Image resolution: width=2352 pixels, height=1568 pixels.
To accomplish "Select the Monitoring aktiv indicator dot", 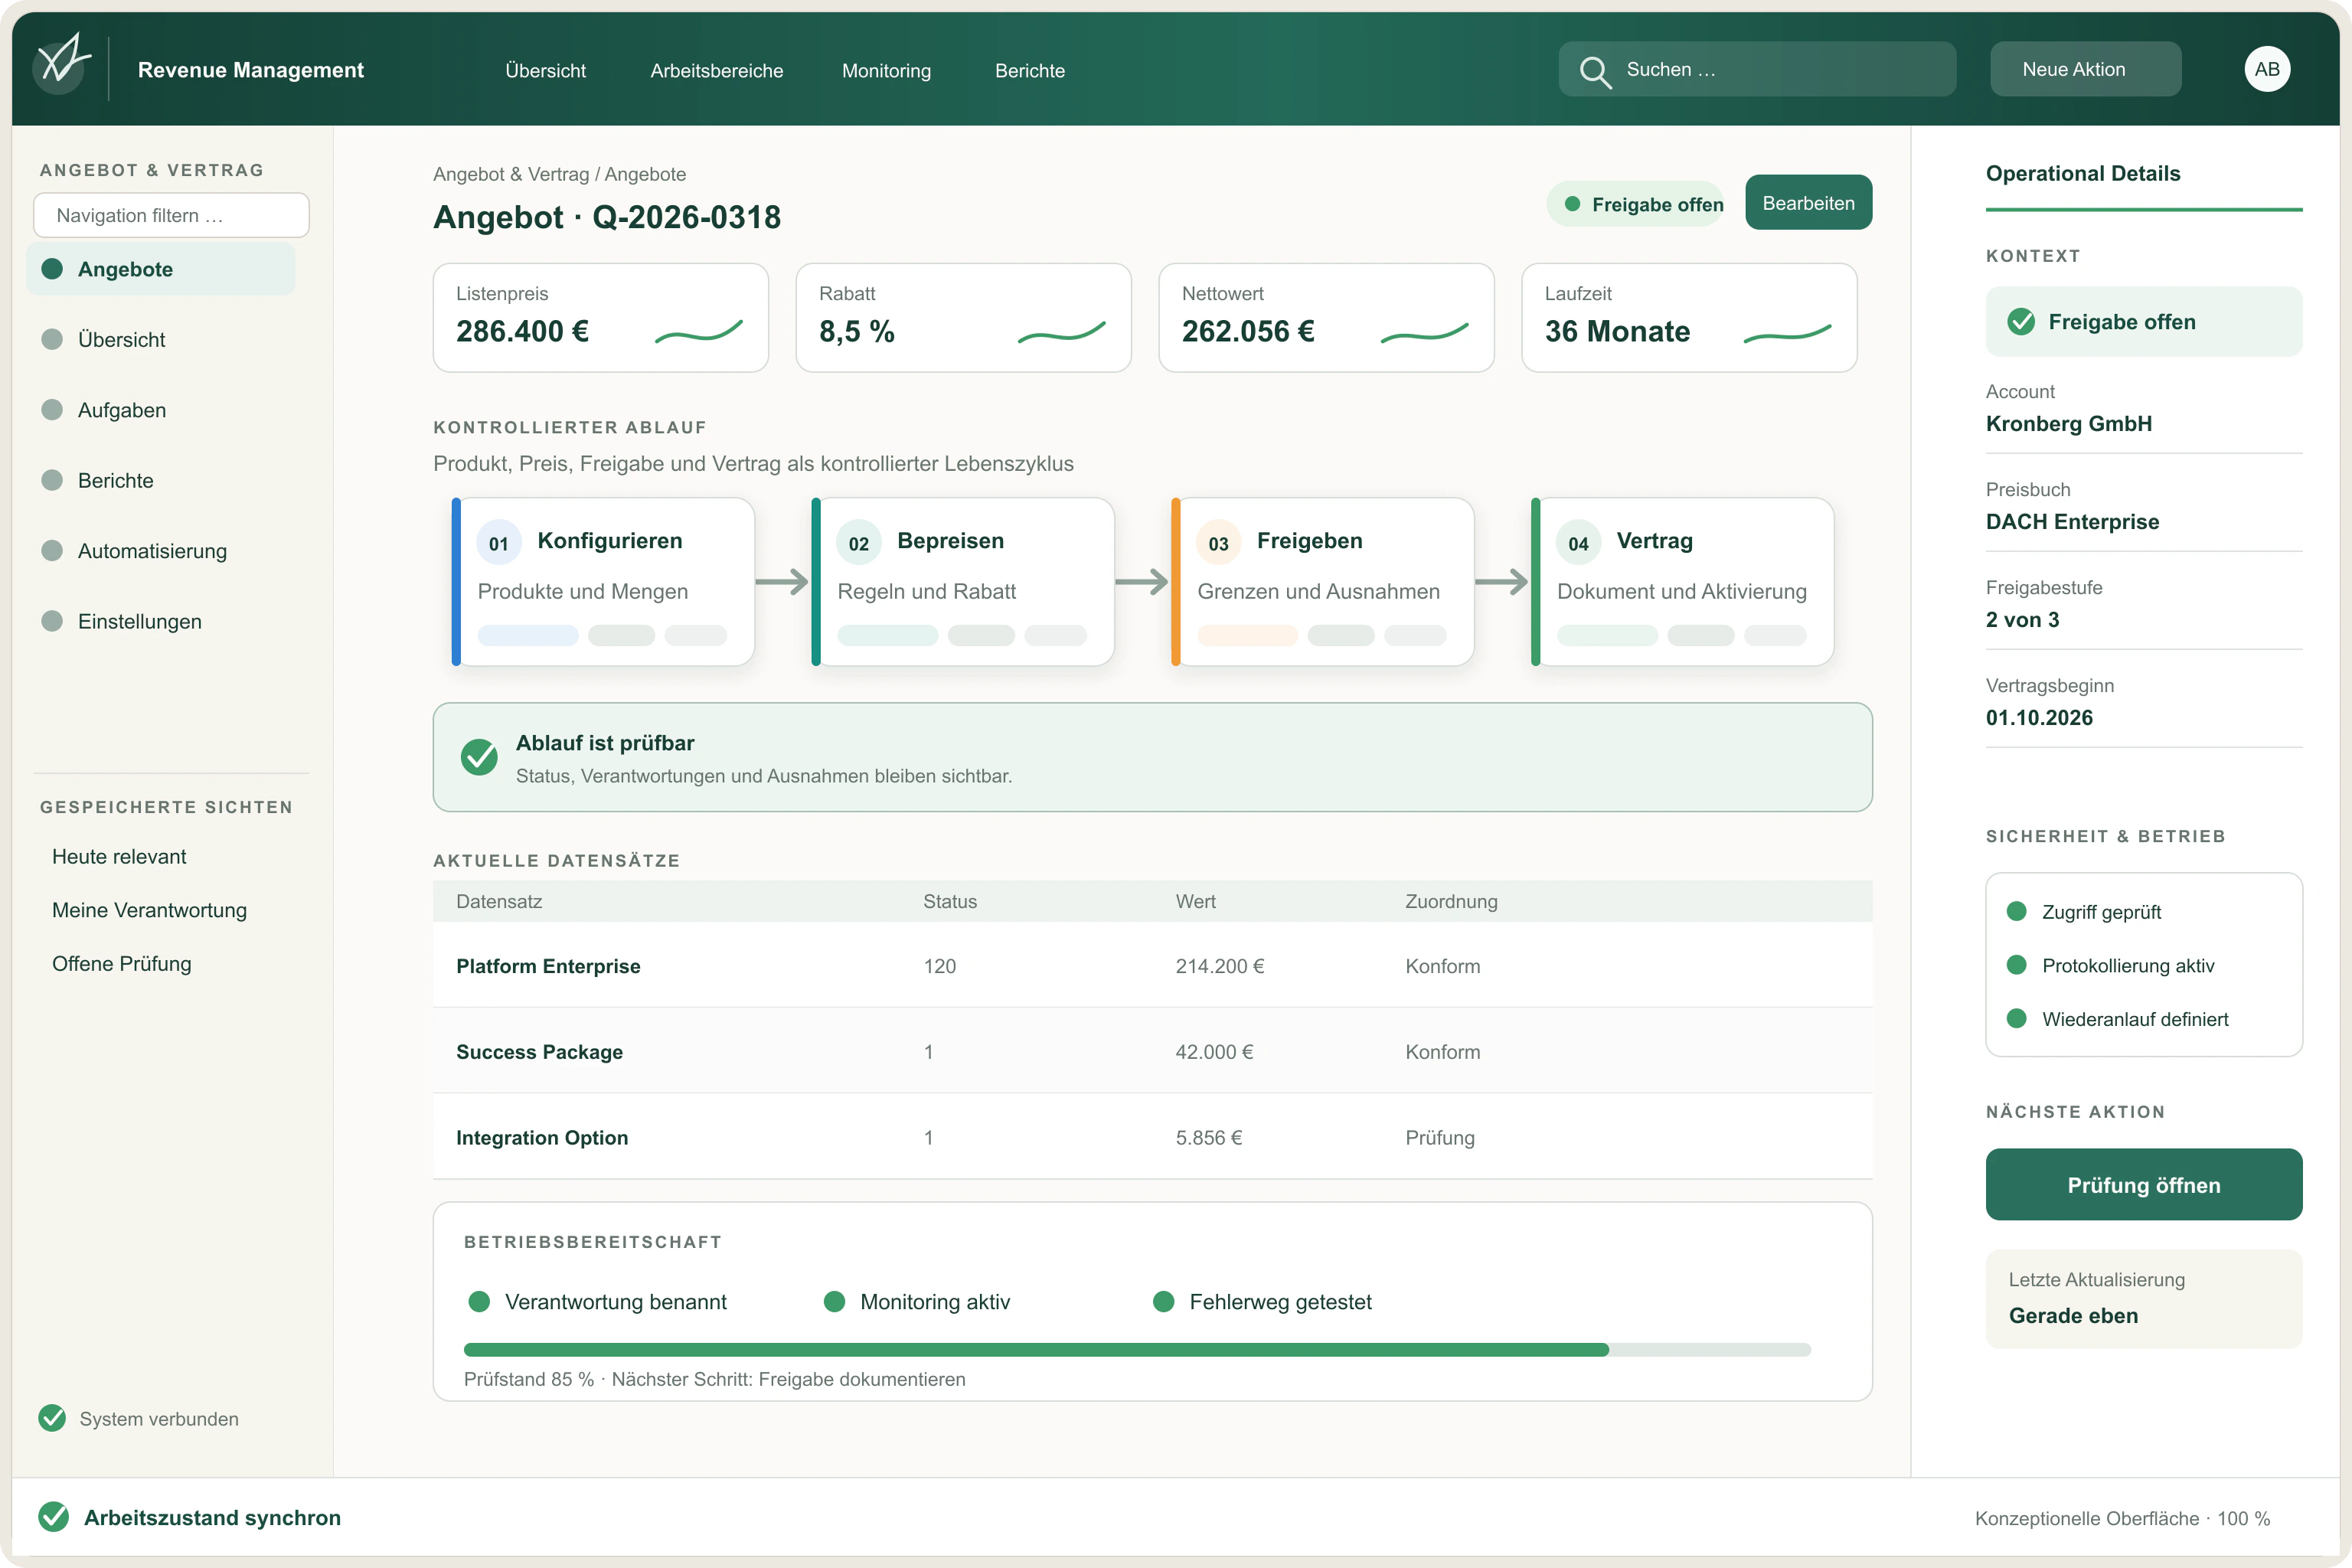I will [x=834, y=1301].
